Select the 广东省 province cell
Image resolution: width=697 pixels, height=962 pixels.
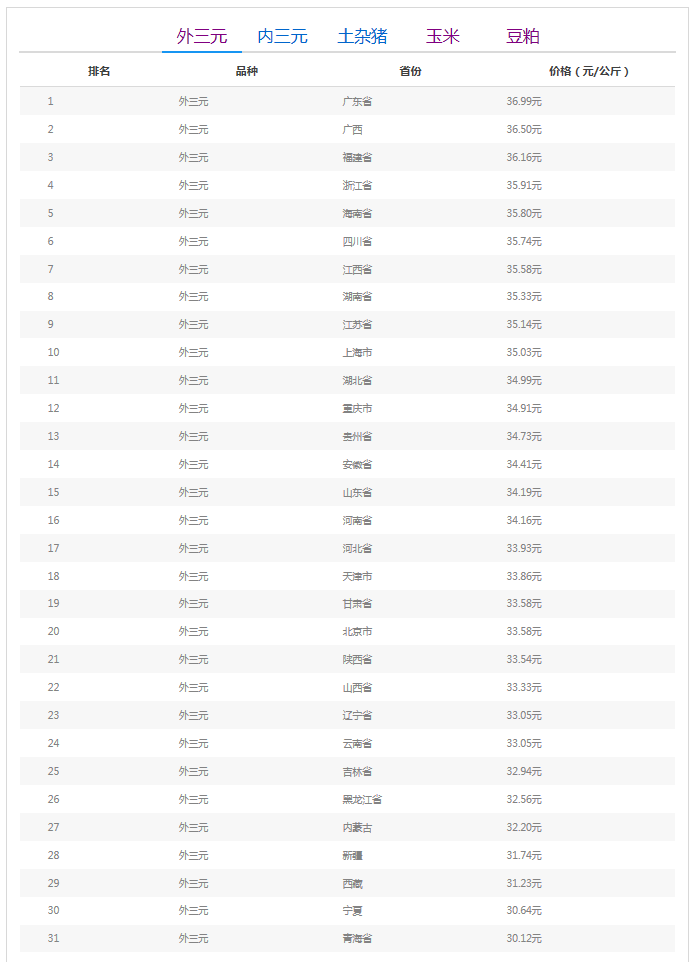[357, 102]
